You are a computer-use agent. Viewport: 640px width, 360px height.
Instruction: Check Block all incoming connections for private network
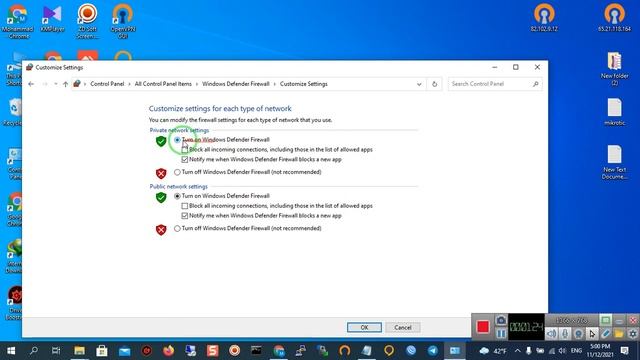tap(185, 150)
